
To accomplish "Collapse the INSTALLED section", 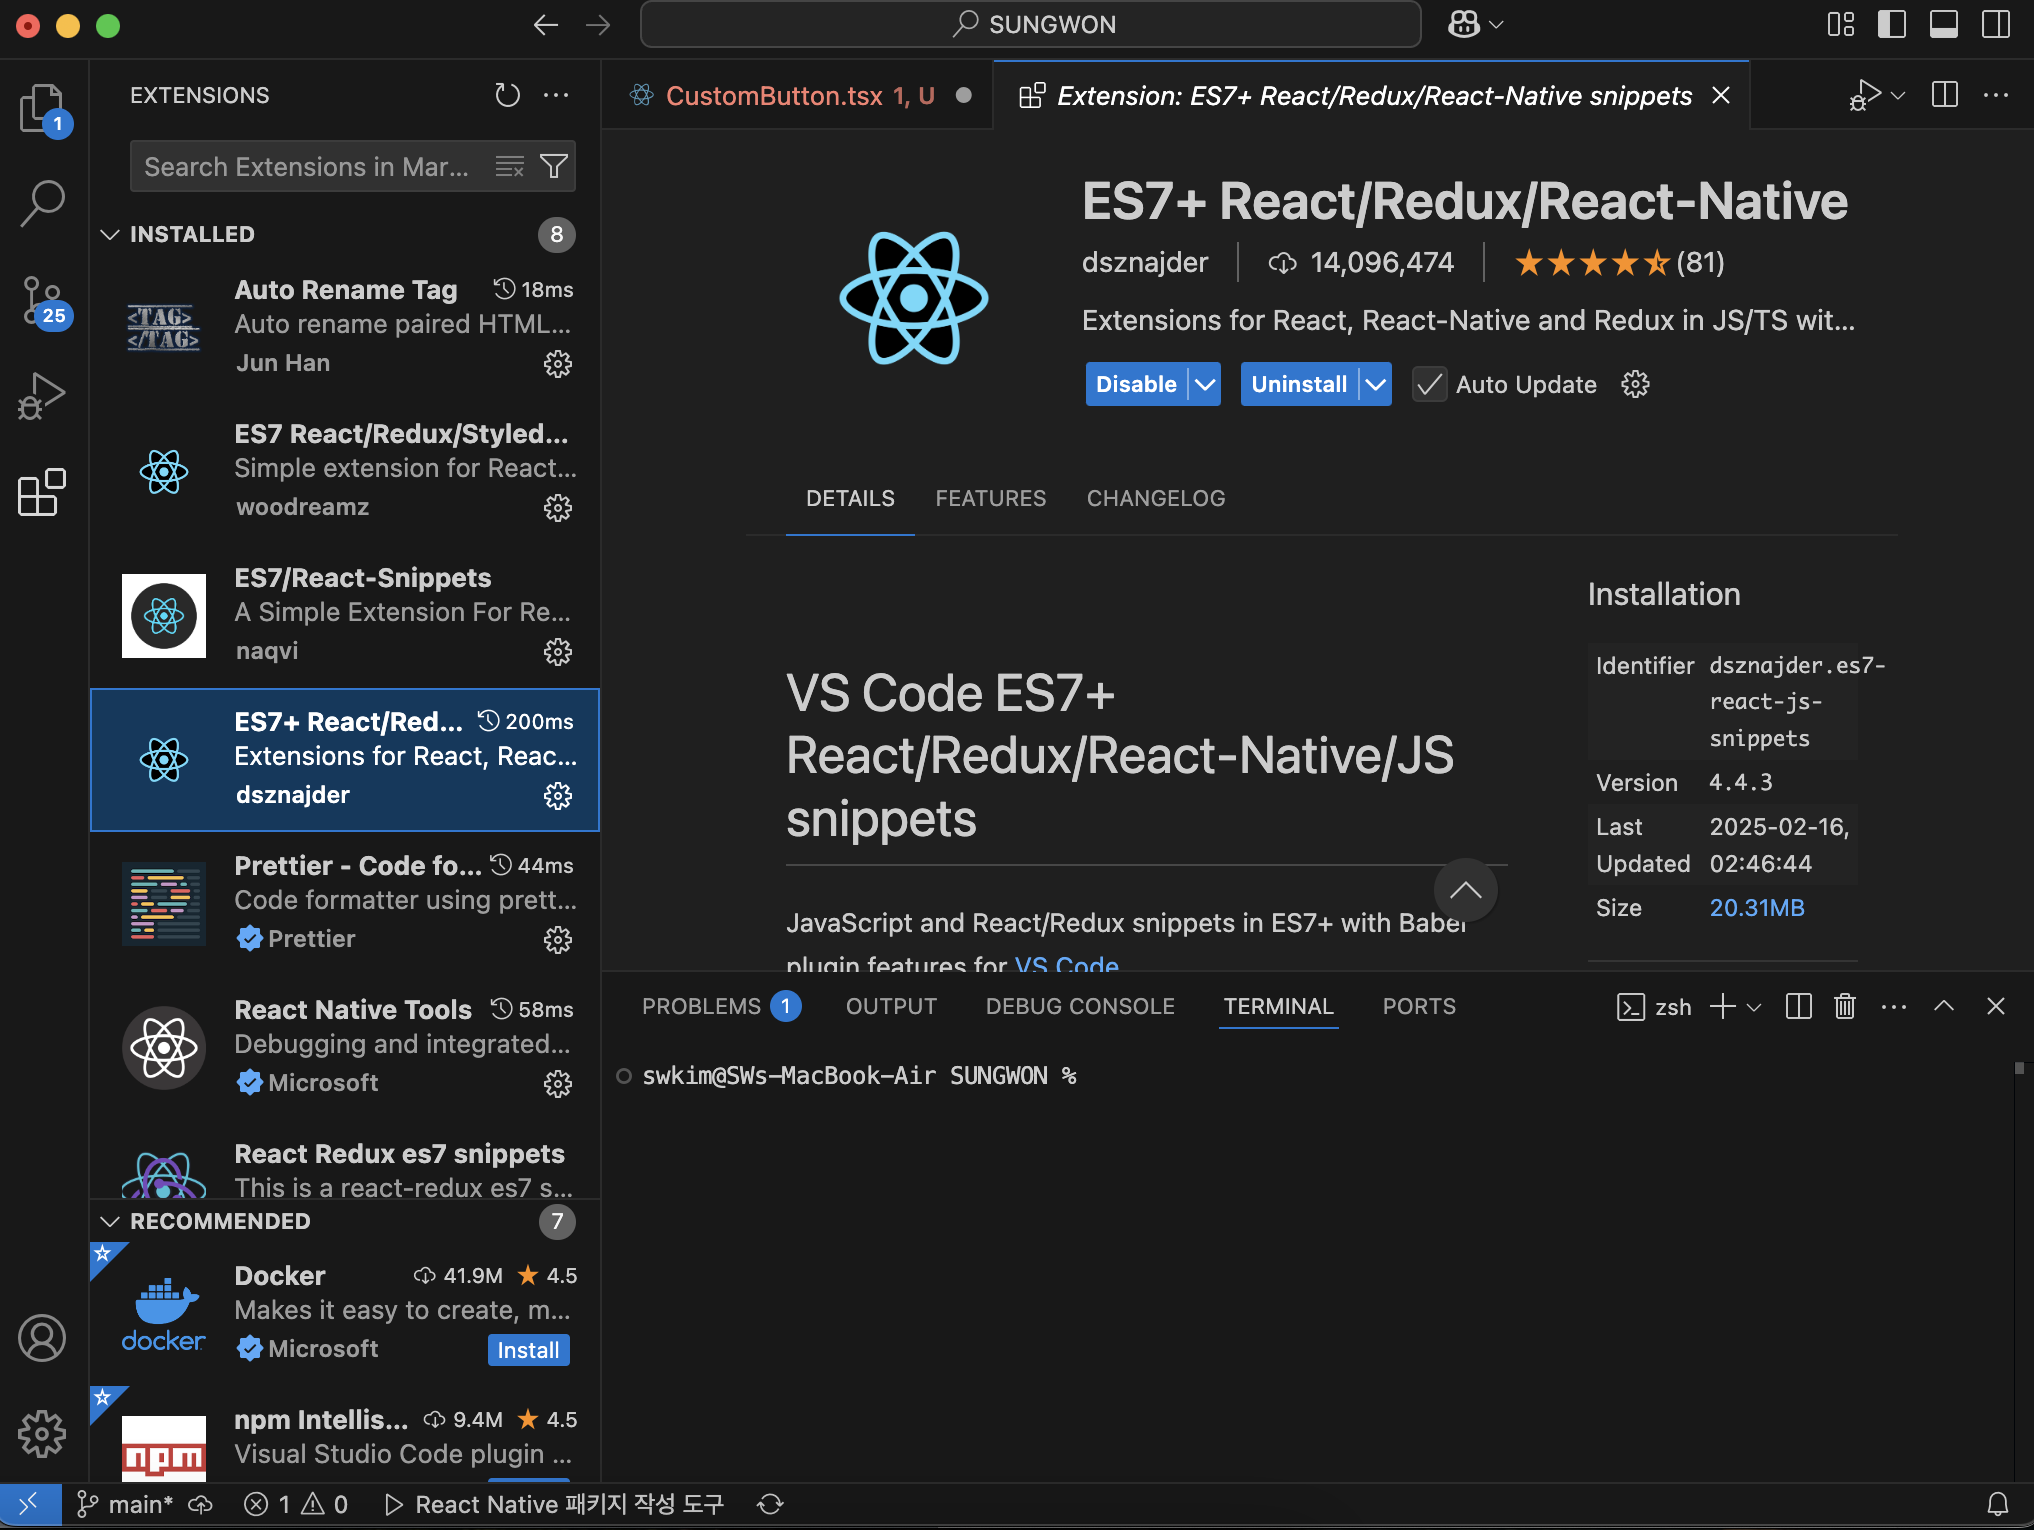I will [x=110, y=234].
